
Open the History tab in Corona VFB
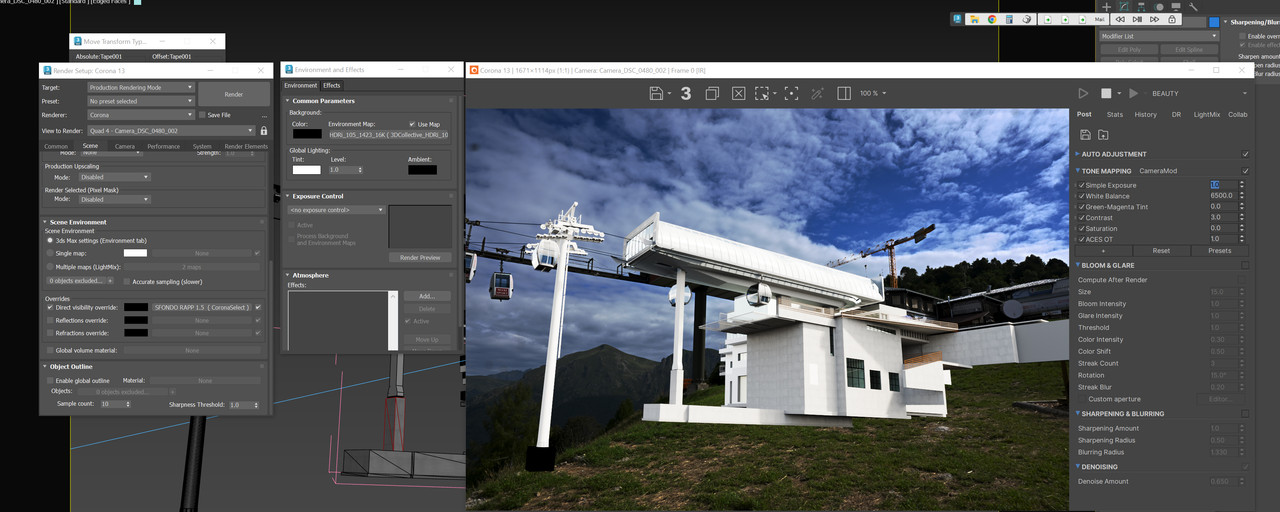click(x=1145, y=114)
